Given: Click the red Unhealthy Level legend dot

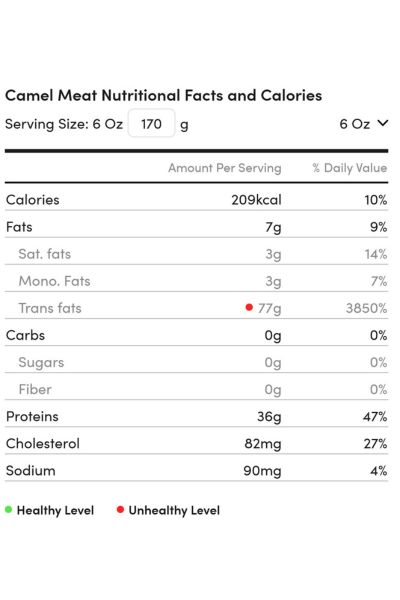Looking at the screenshot, I should click(120, 509).
